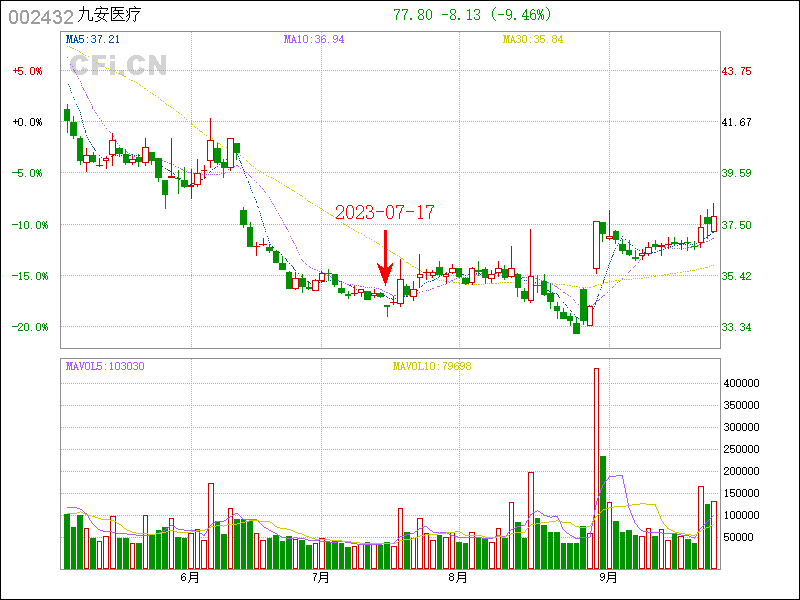The height and width of the screenshot is (600, 800).
Task: Click the -20.0% percentage axis label
Action: tap(27, 327)
